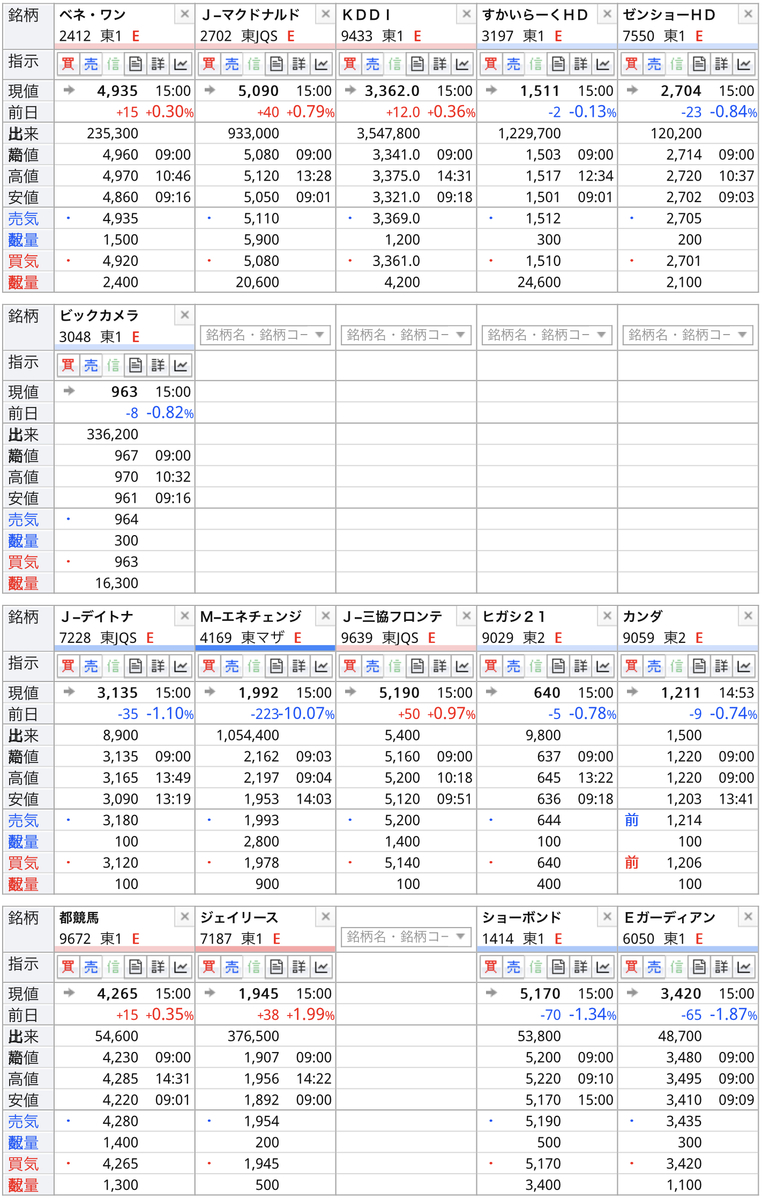Viewport: 762px width, 1200px height.
Task: Click the 売 sell icon for すかいらーくHD
Action: click(x=513, y=64)
